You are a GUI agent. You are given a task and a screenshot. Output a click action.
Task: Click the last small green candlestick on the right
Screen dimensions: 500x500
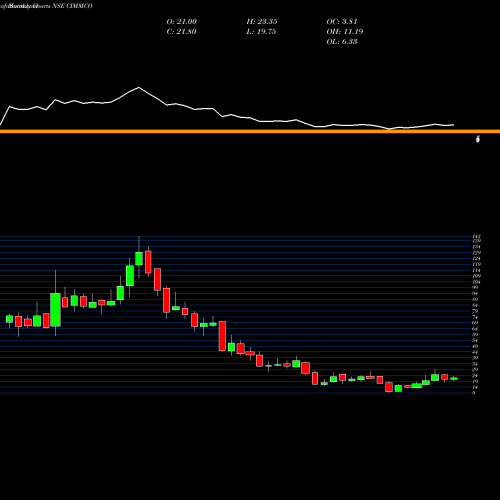tap(454, 378)
